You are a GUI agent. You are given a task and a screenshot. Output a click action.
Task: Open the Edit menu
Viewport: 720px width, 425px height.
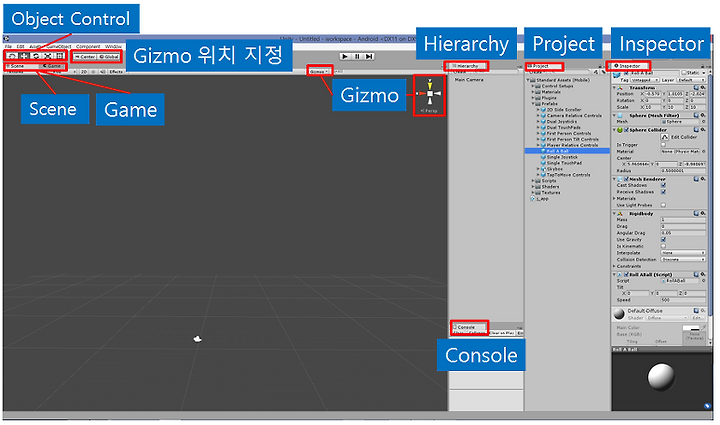click(20, 46)
